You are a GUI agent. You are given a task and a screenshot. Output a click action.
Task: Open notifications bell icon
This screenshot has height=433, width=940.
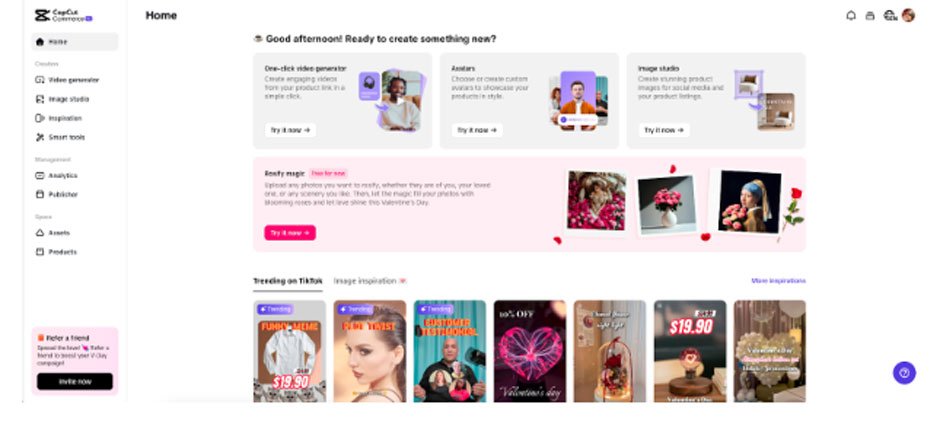tap(851, 16)
